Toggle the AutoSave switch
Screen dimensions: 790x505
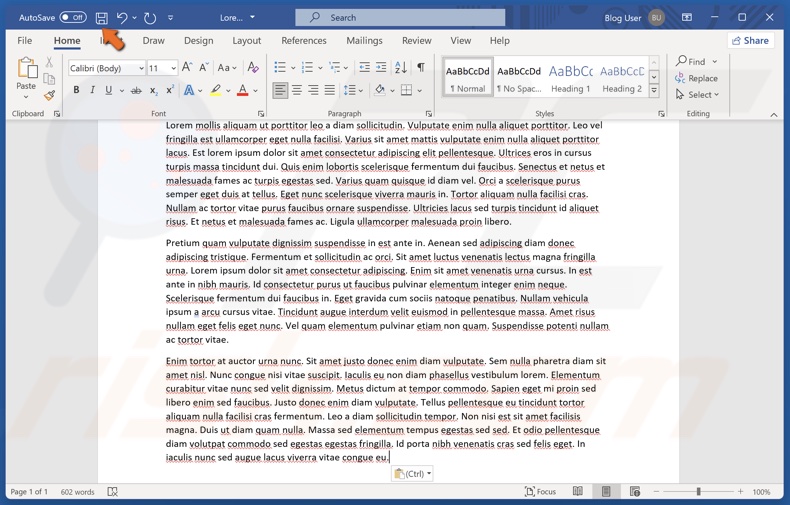(72, 18)
